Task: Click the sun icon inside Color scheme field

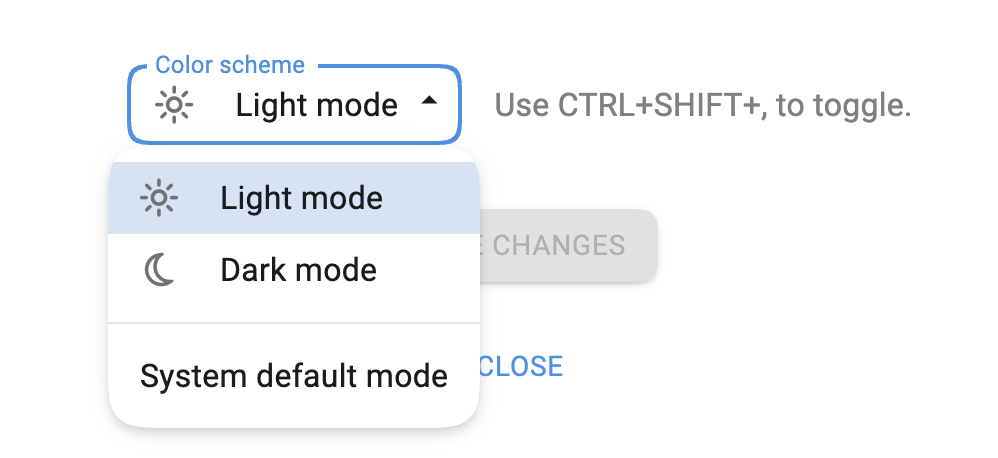Action: point(175,104)
